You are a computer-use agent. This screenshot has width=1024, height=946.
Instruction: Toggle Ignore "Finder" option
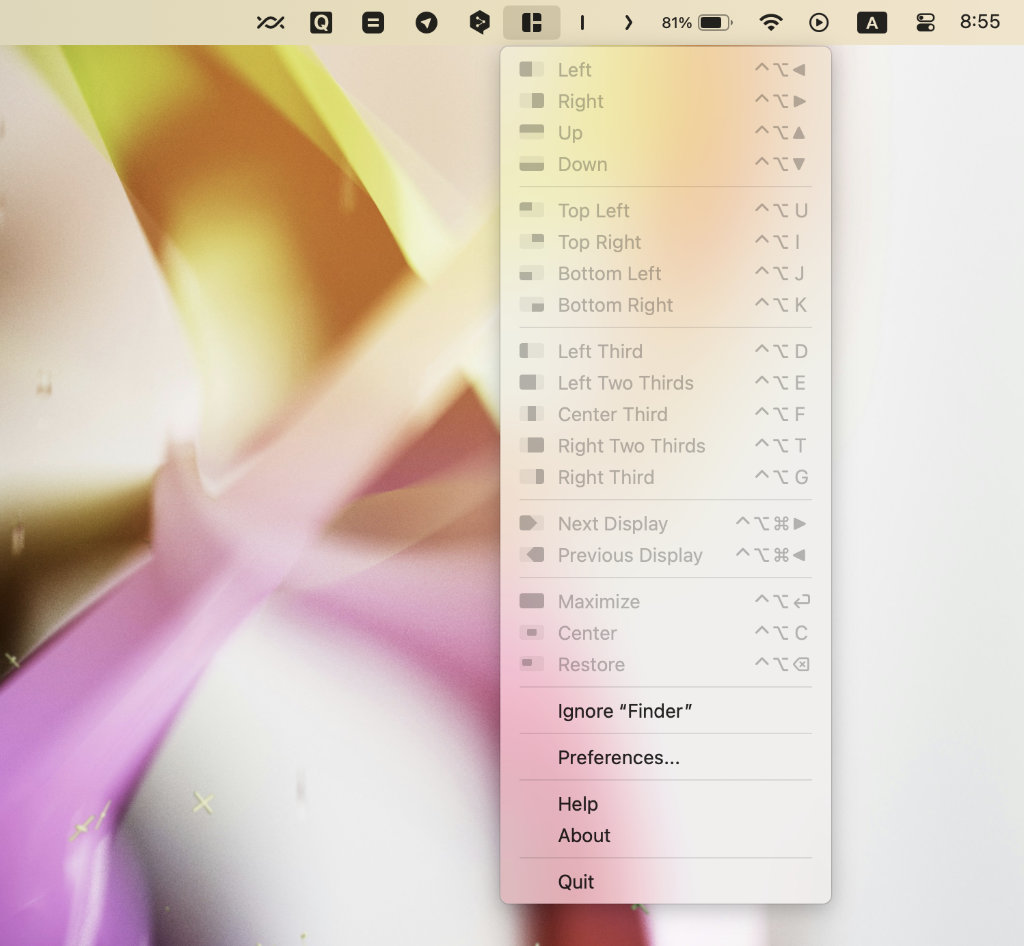coord(625,711)
